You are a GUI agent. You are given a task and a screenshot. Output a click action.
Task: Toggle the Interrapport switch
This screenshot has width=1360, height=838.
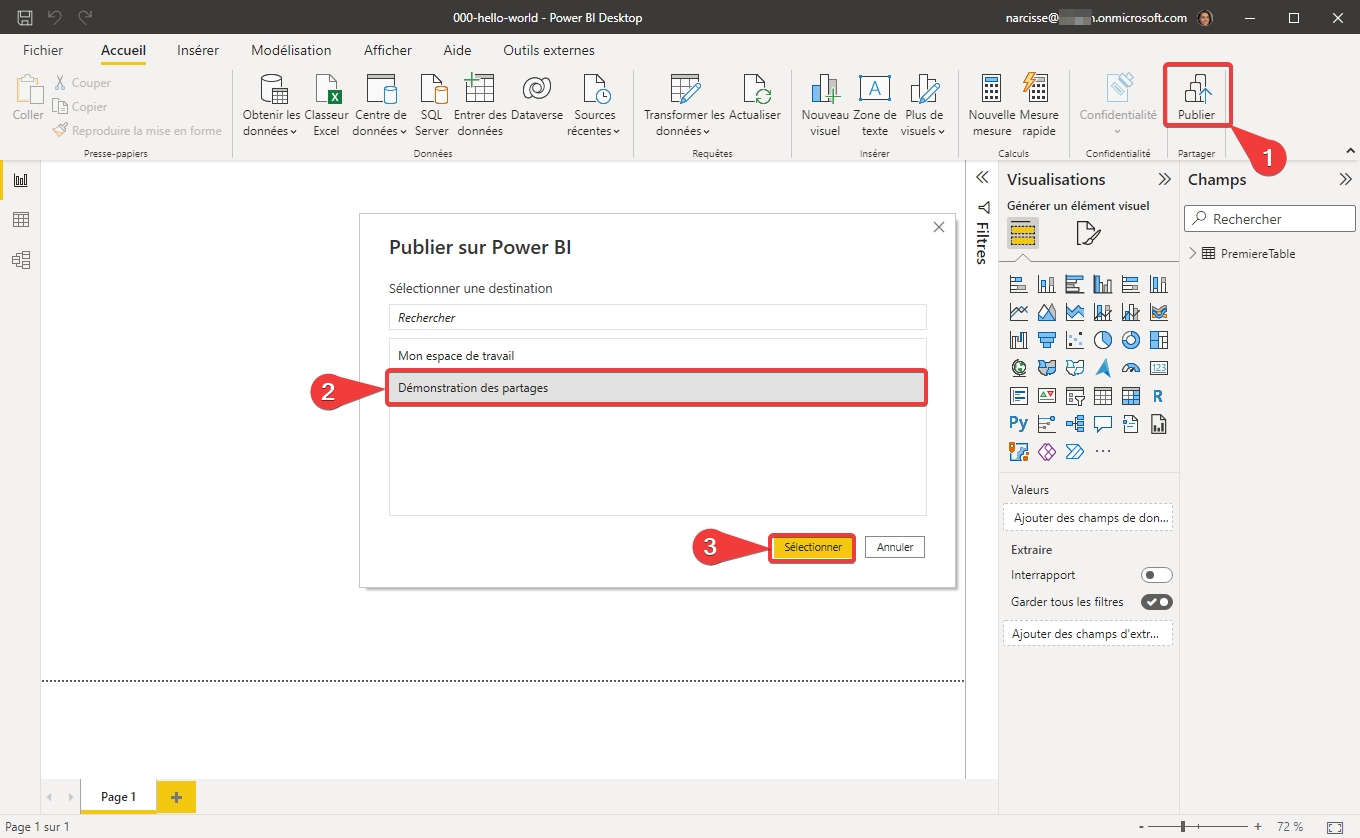point(1157,575)
